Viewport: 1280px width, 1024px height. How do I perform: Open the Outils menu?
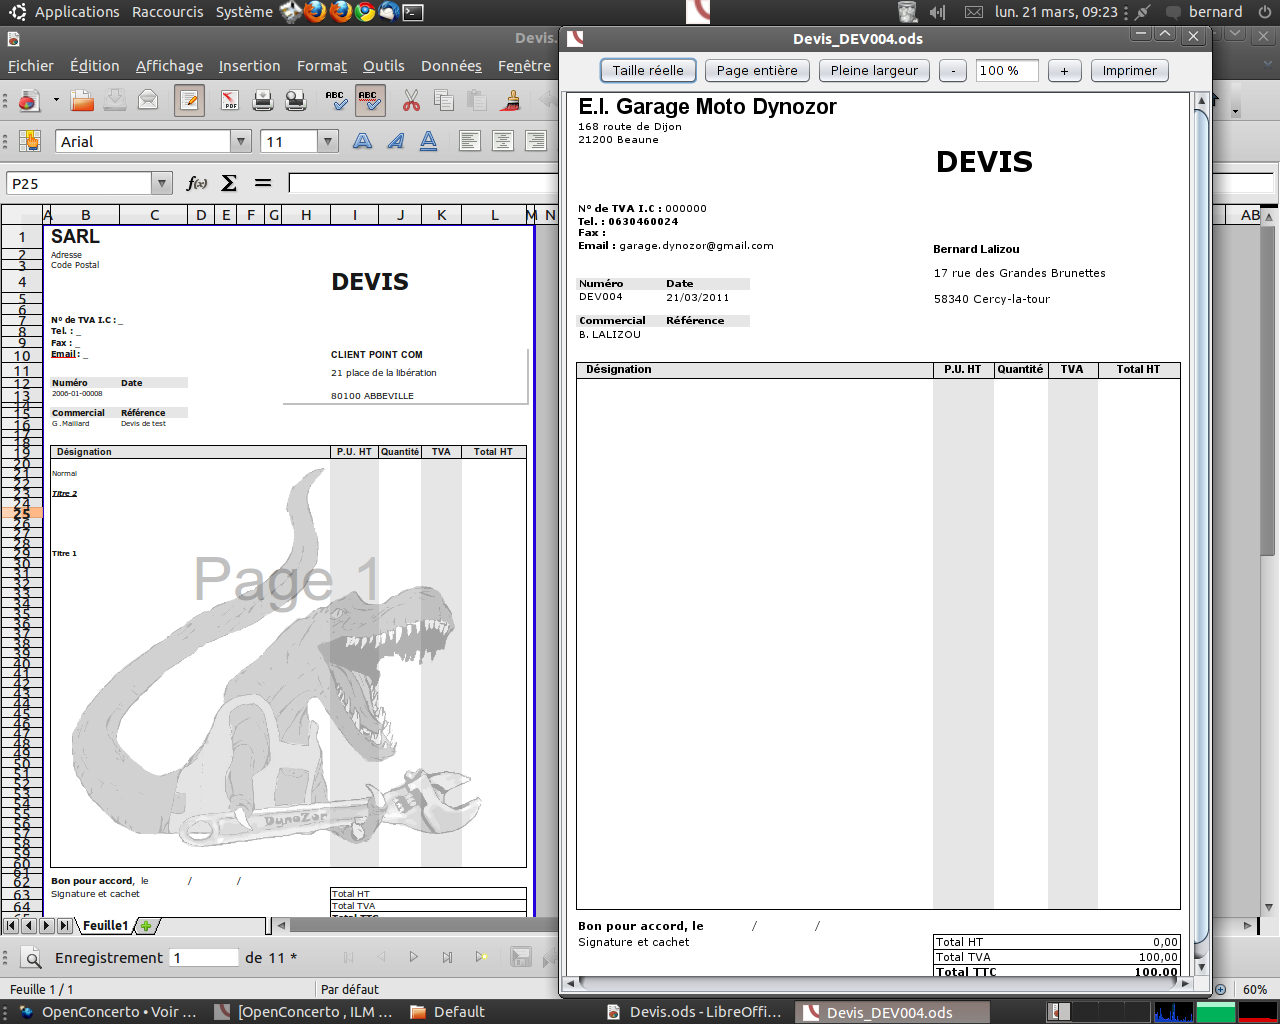coord(384,65)
